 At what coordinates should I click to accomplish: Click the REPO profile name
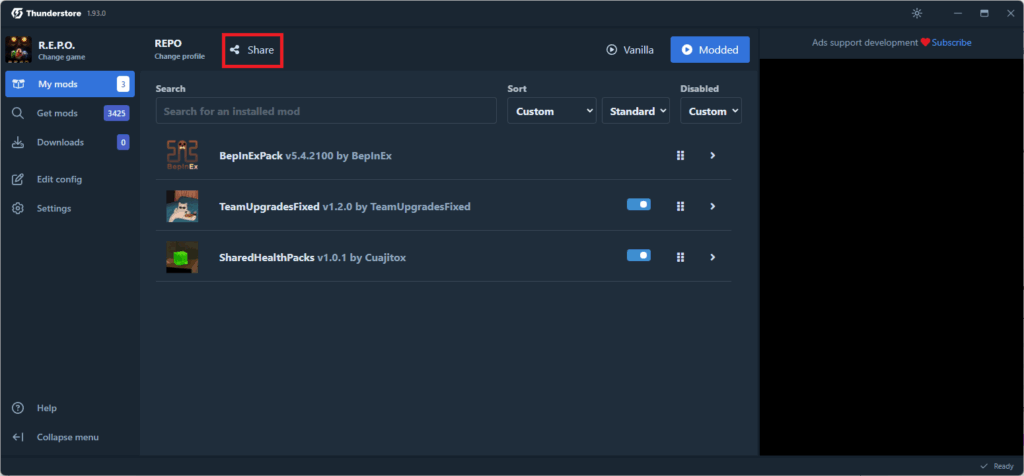[x=168, y=44]
